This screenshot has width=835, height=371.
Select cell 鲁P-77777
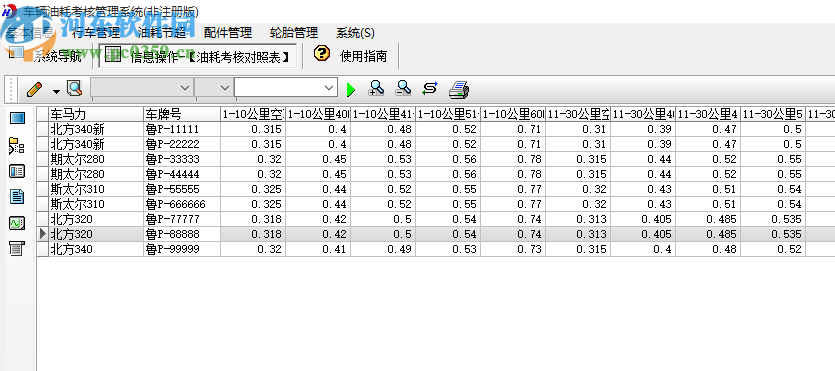182,219
